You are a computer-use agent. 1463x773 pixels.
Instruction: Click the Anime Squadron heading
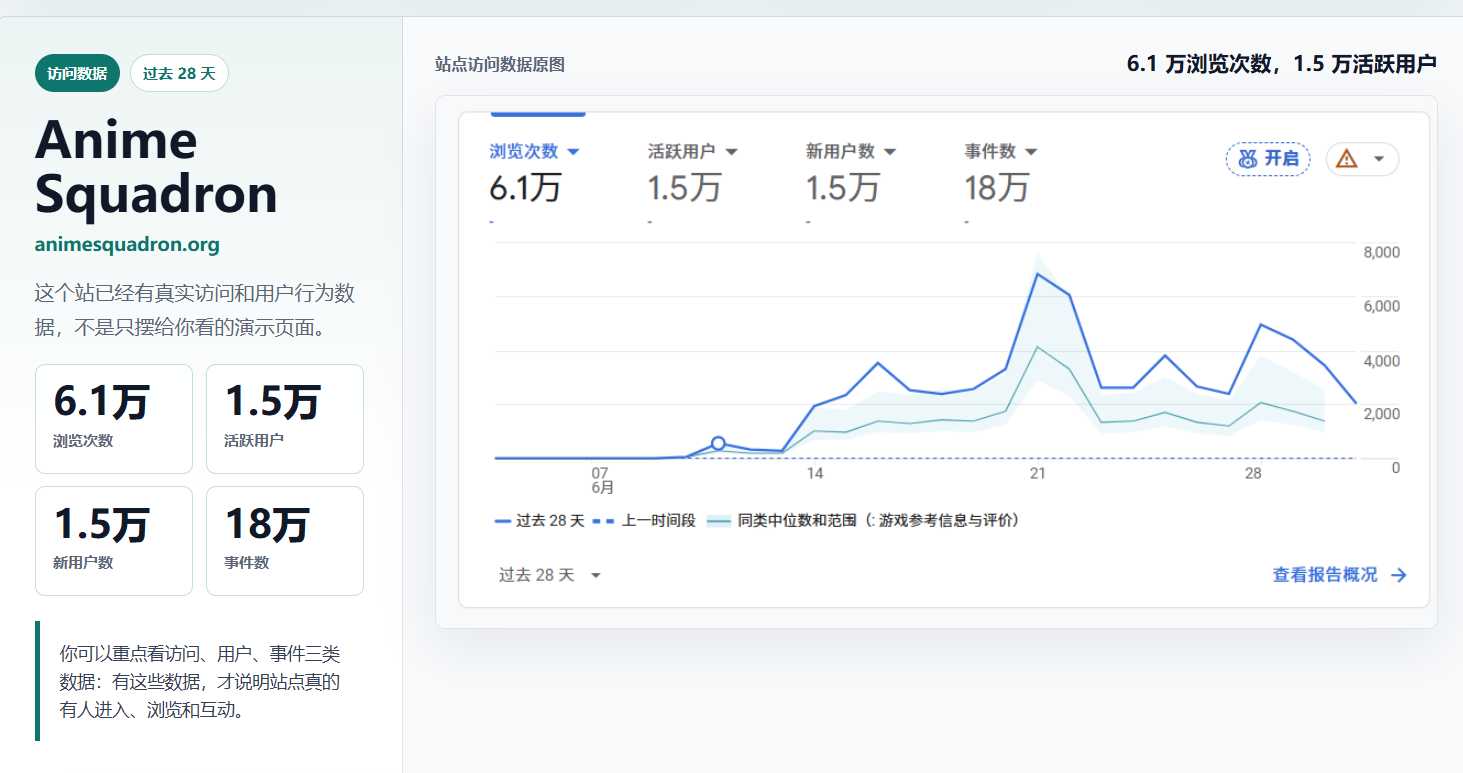point(156,167)
